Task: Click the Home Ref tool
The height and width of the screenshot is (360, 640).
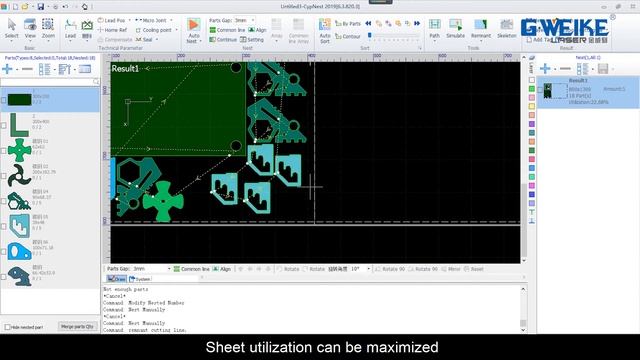Action: point(112,30)
